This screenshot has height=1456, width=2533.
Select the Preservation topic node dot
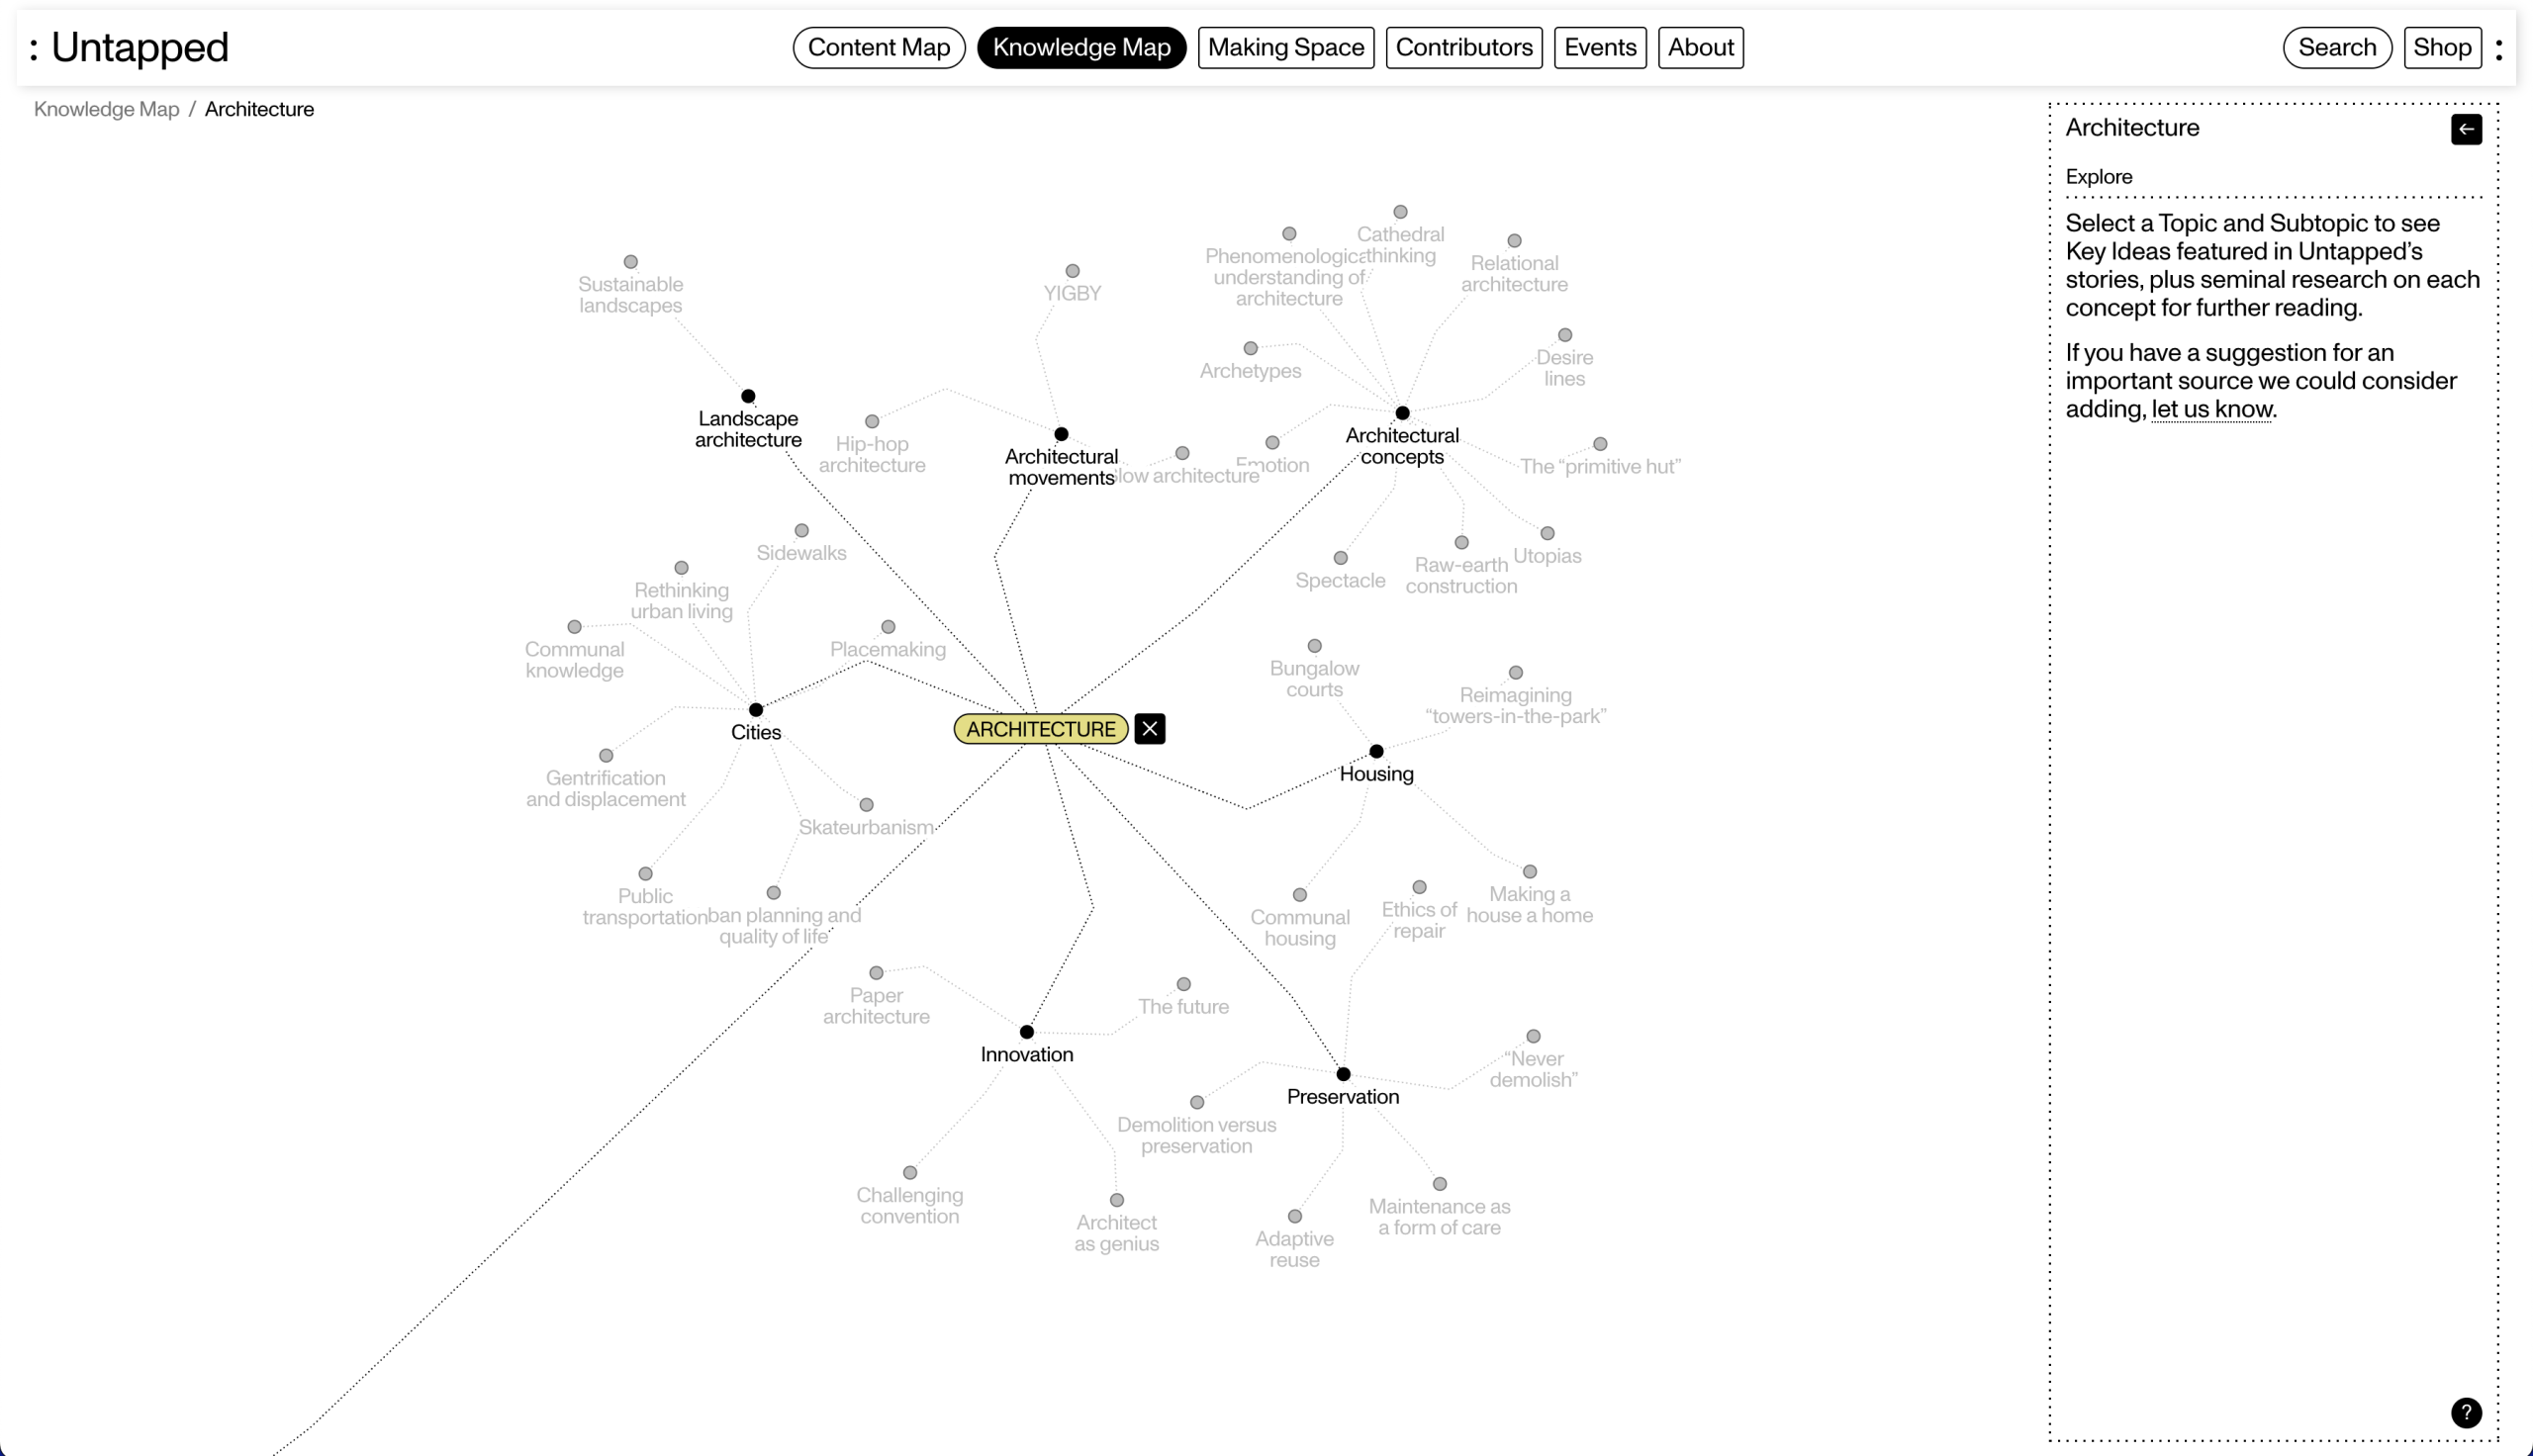(1343, 1074)
